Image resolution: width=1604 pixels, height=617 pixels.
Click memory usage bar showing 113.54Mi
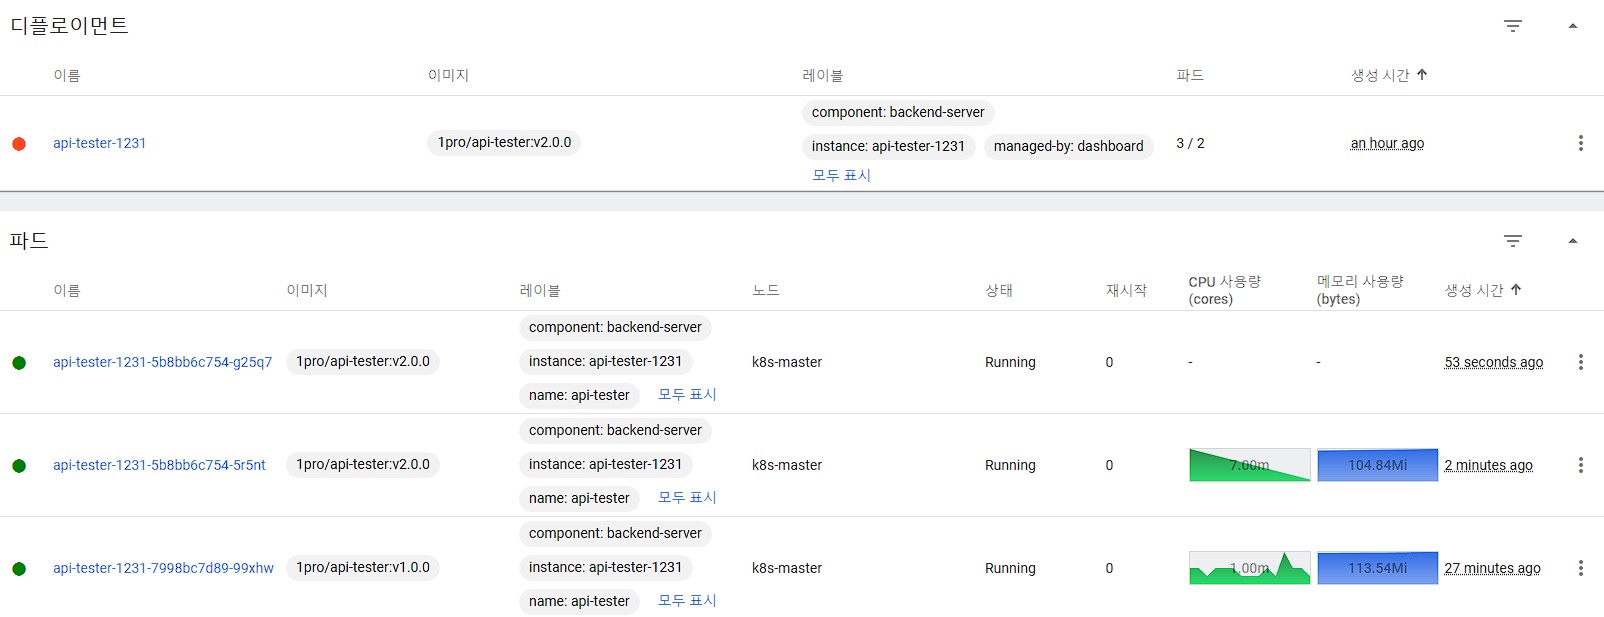(x=1377, y=568)
